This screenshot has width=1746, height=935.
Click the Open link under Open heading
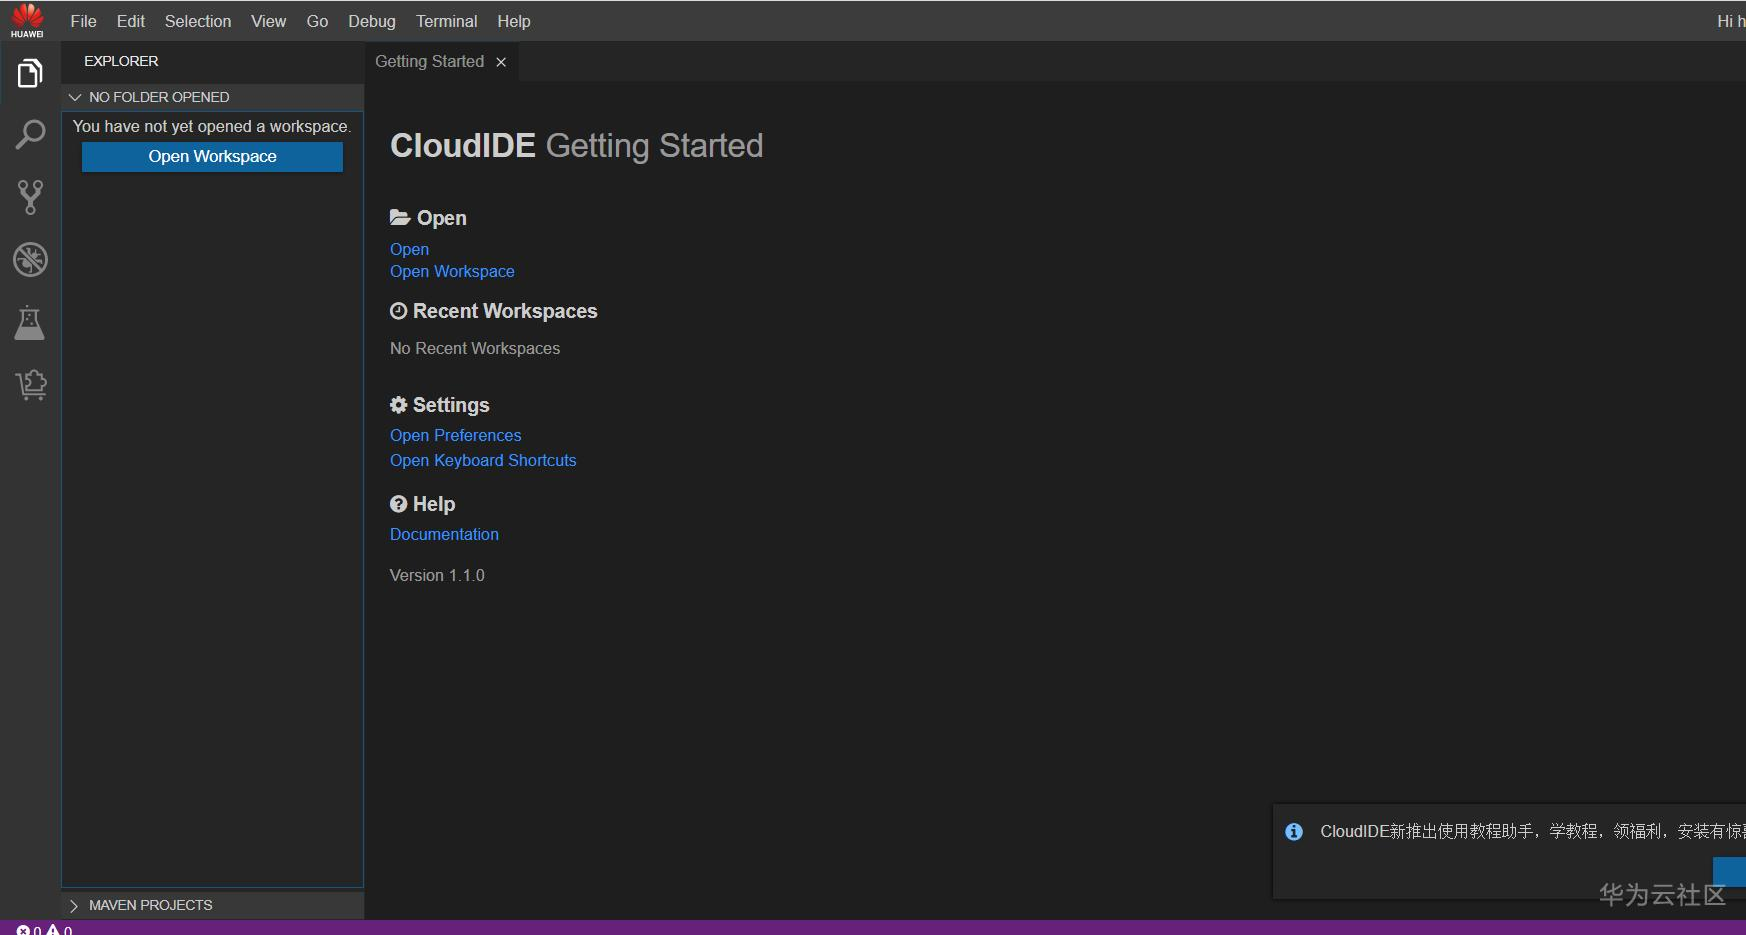(410, 249)
